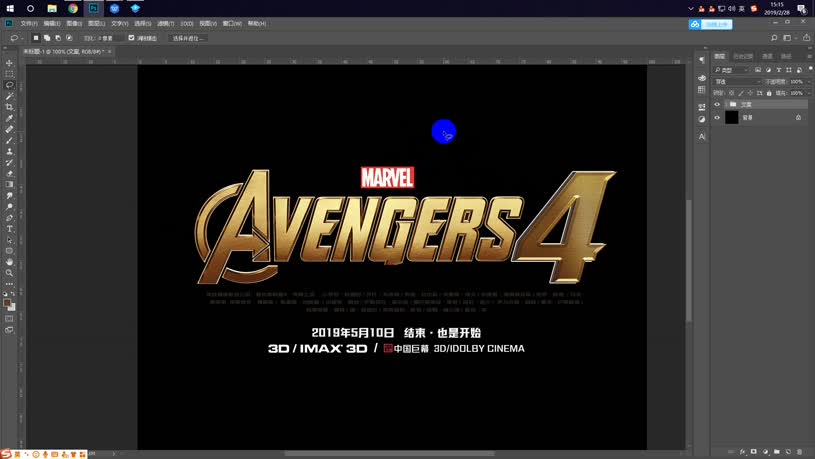
Task: Select the Clone Stamp tool
Action: coord(9,151)
